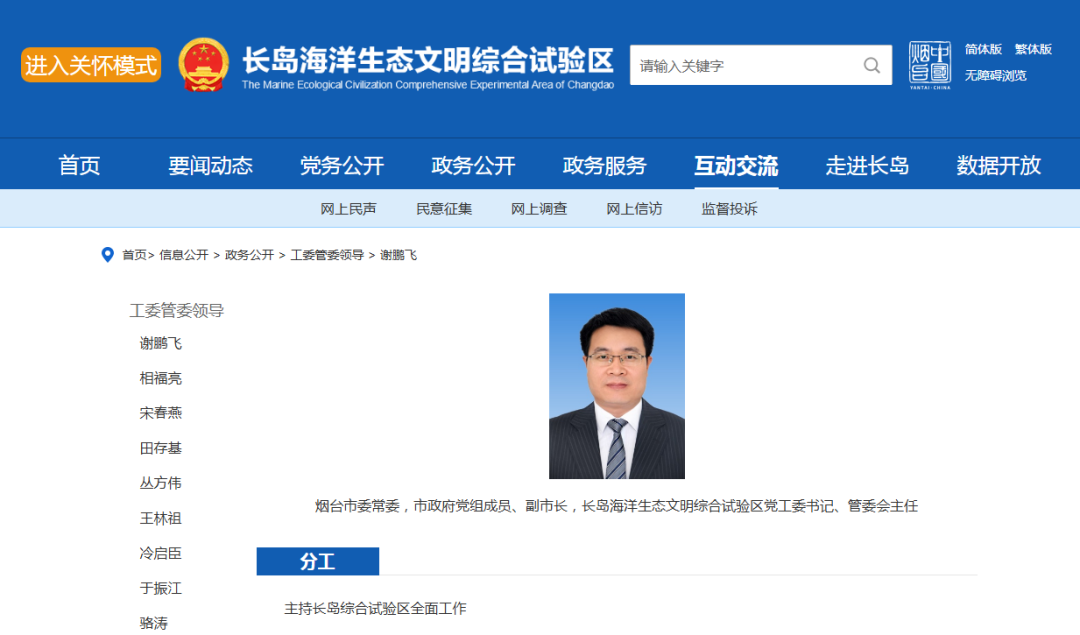Screen dimensions: 1080x635
Task: Open the 要闻动态 nav item
Action: [210, 165]
